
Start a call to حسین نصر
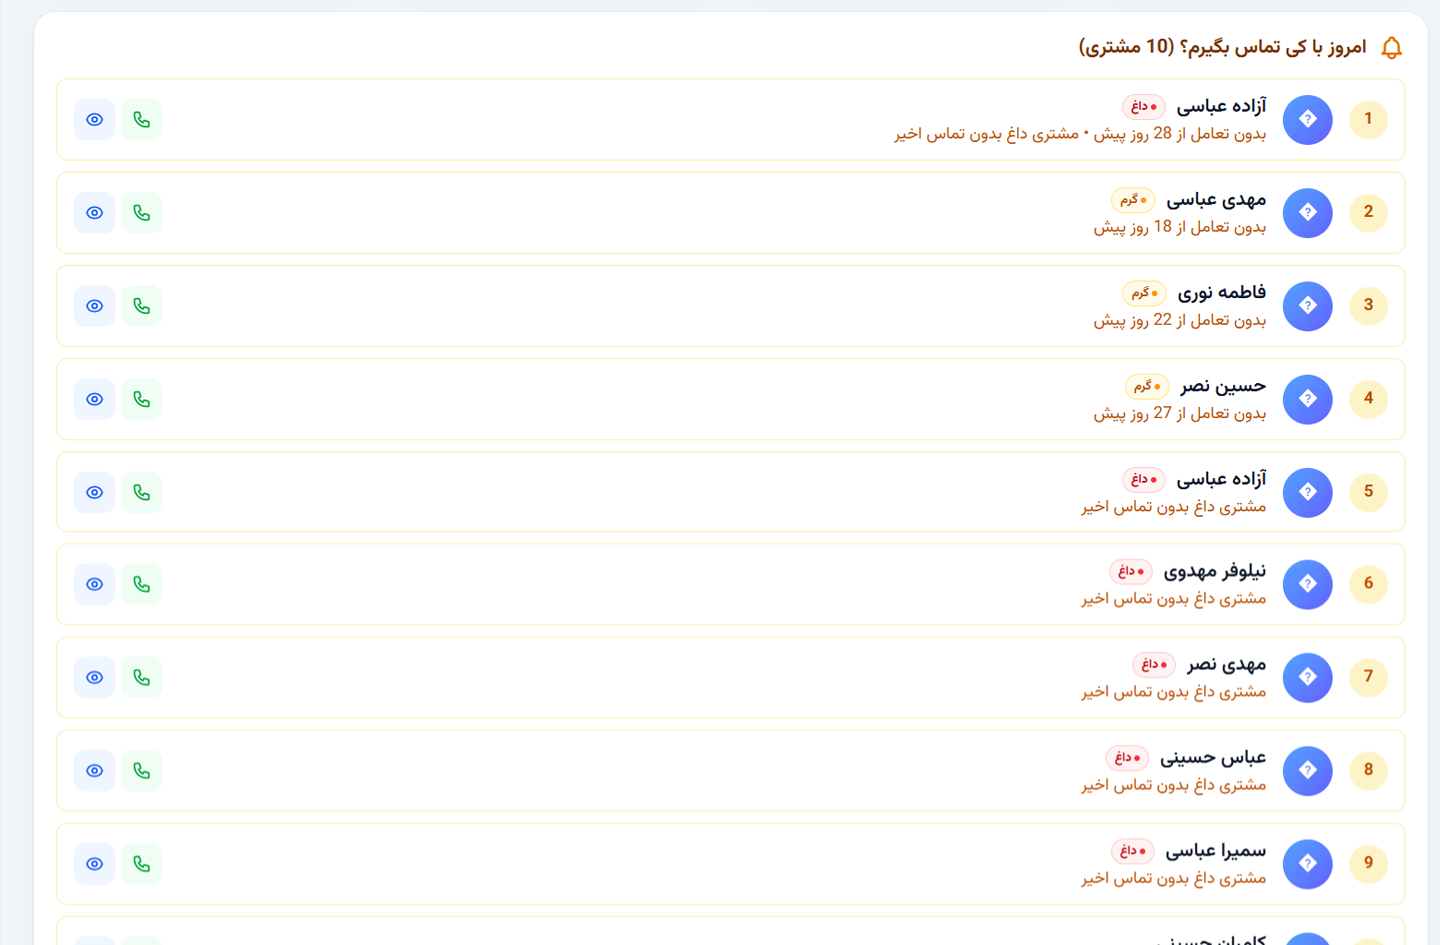point(142,399)
